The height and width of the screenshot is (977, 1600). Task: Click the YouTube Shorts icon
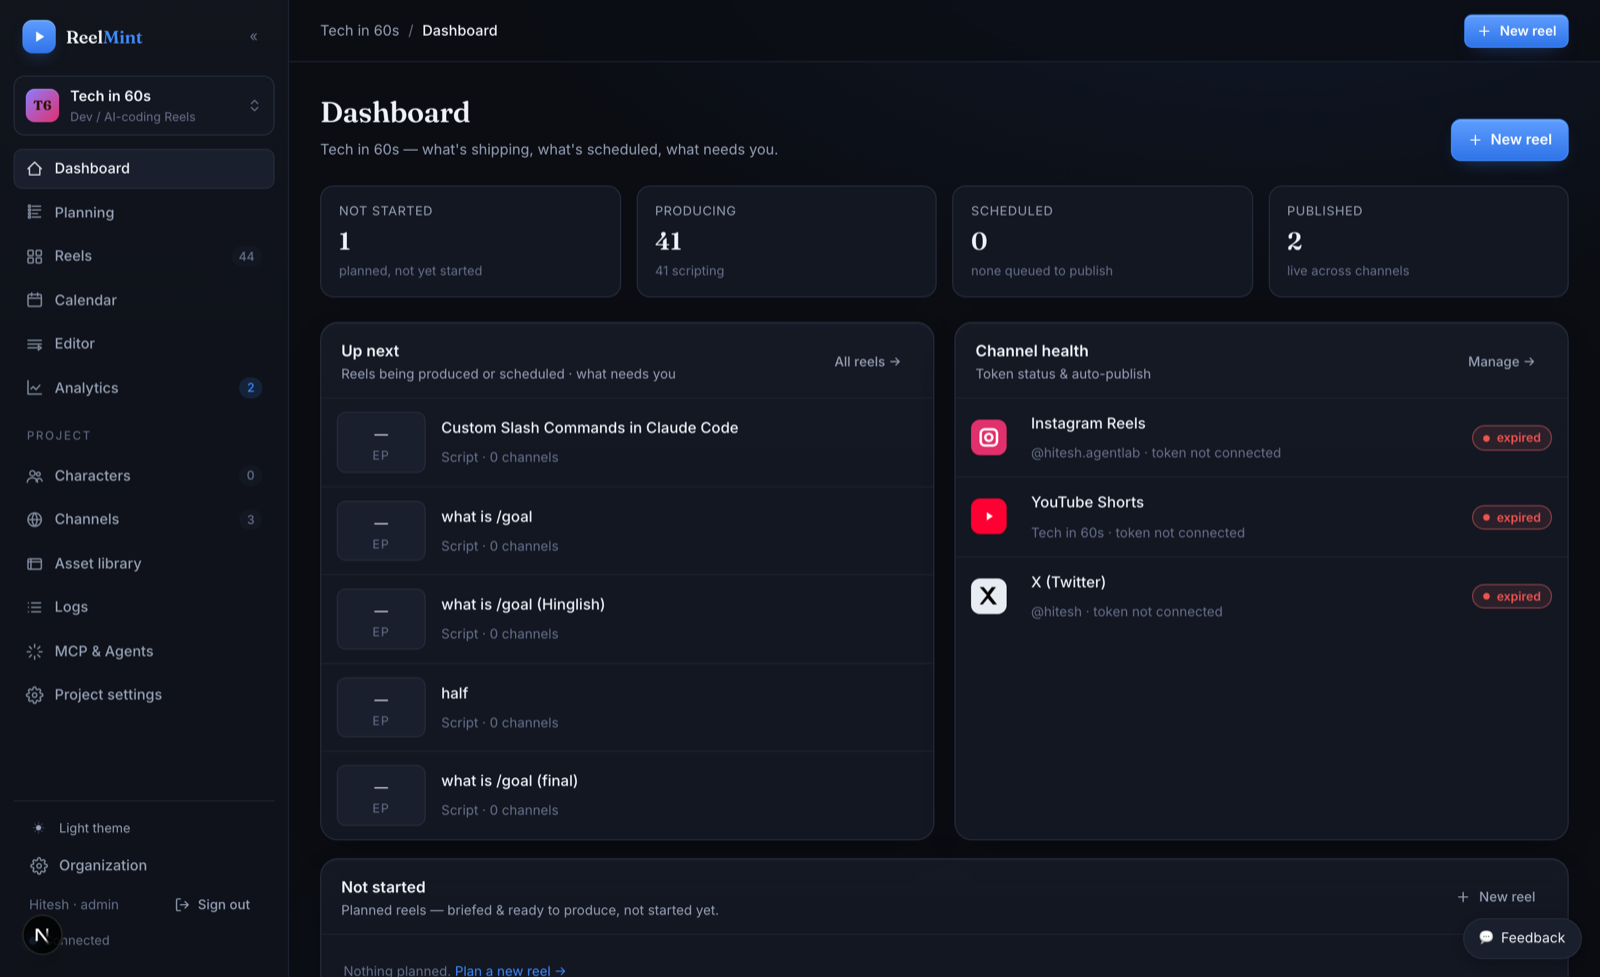(989, 516)
